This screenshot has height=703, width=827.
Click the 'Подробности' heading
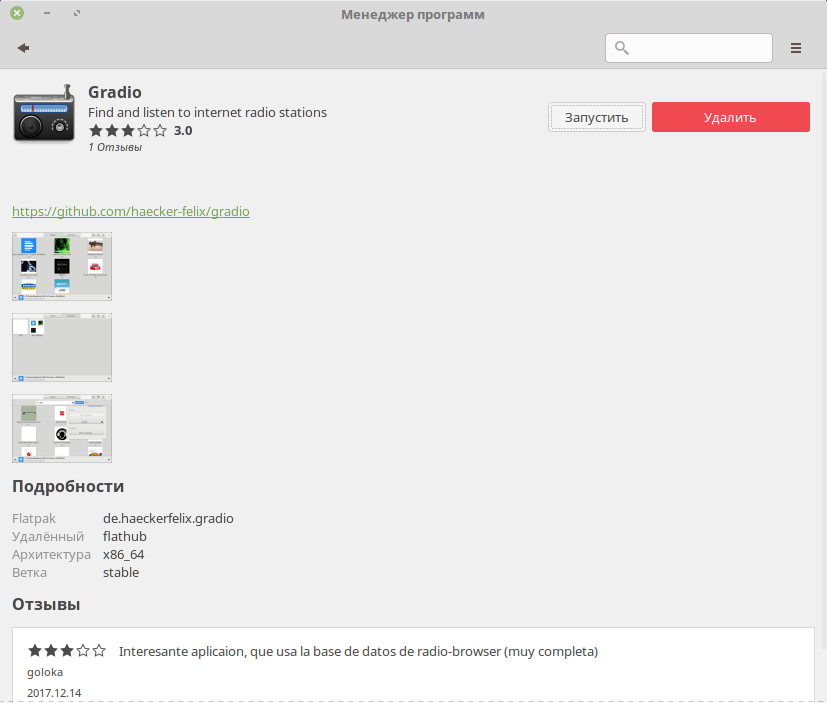pyautogui.click(x=68, y=486)
